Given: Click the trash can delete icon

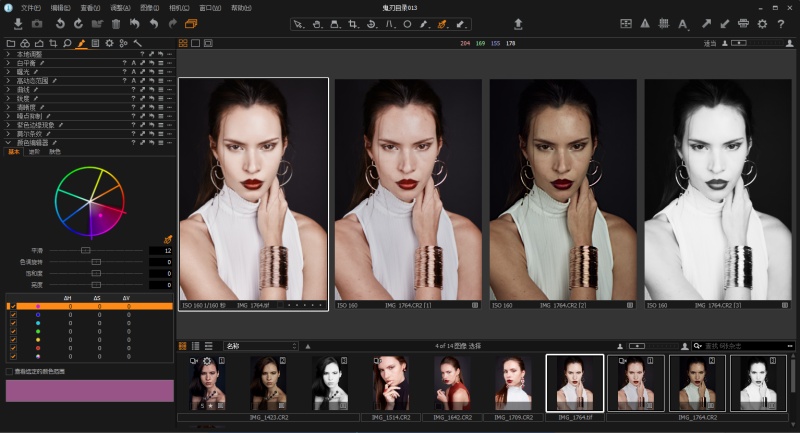Looking at the screenshot, I should [x=116, y=23].
